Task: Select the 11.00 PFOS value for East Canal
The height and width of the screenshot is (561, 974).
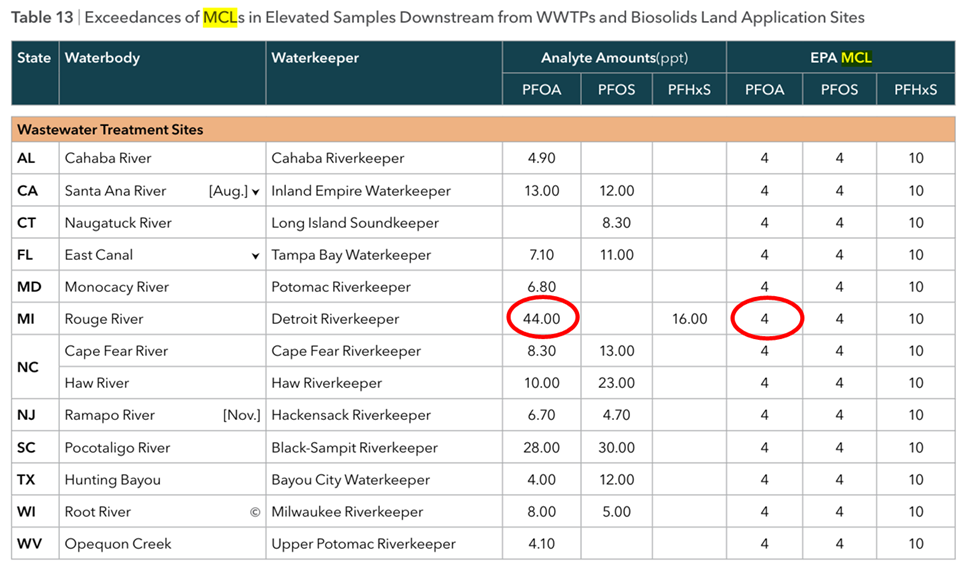Action: [x=616, y=255]
